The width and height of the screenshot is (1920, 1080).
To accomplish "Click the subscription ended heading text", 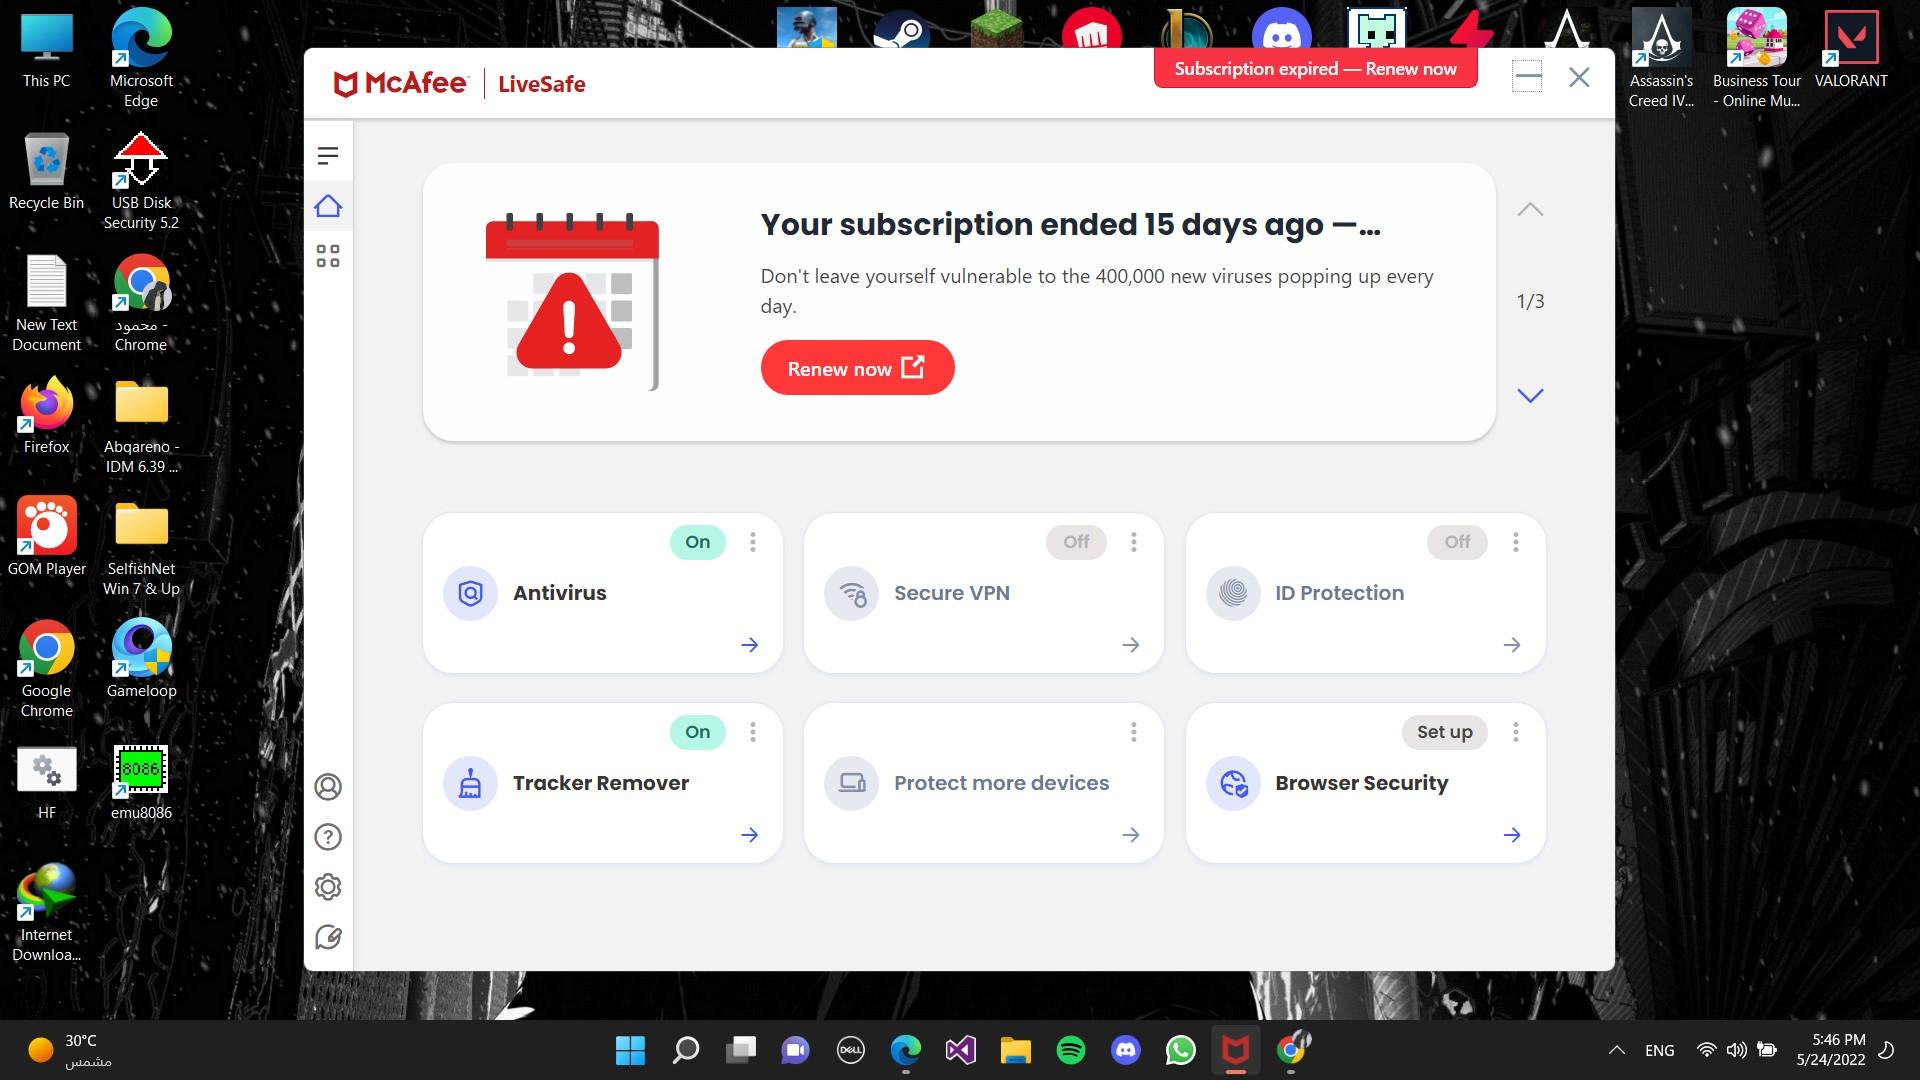I will pos(1070,225).
